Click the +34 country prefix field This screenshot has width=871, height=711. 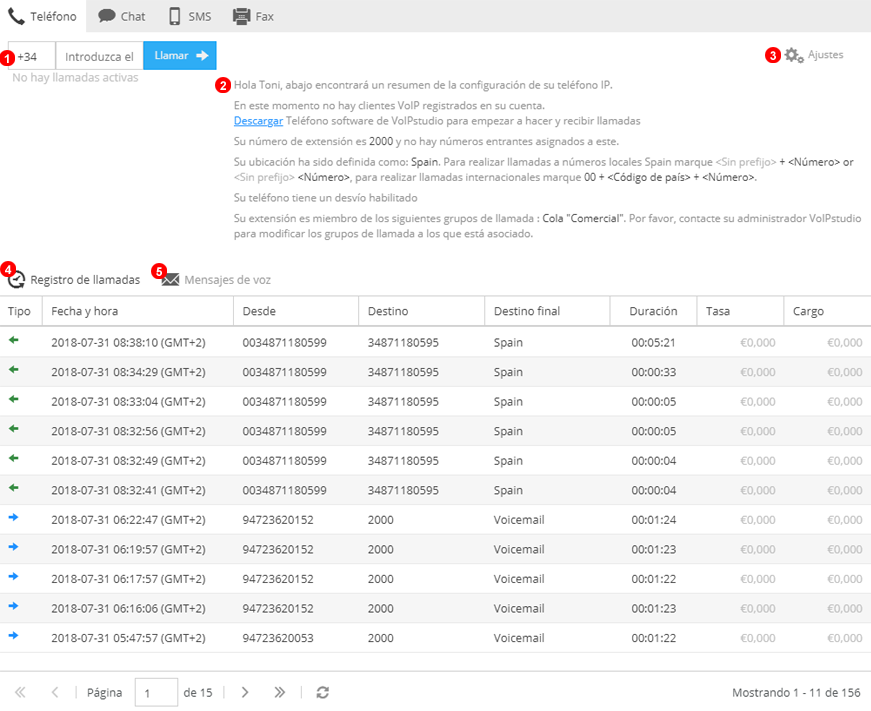(x=32, y=56)
